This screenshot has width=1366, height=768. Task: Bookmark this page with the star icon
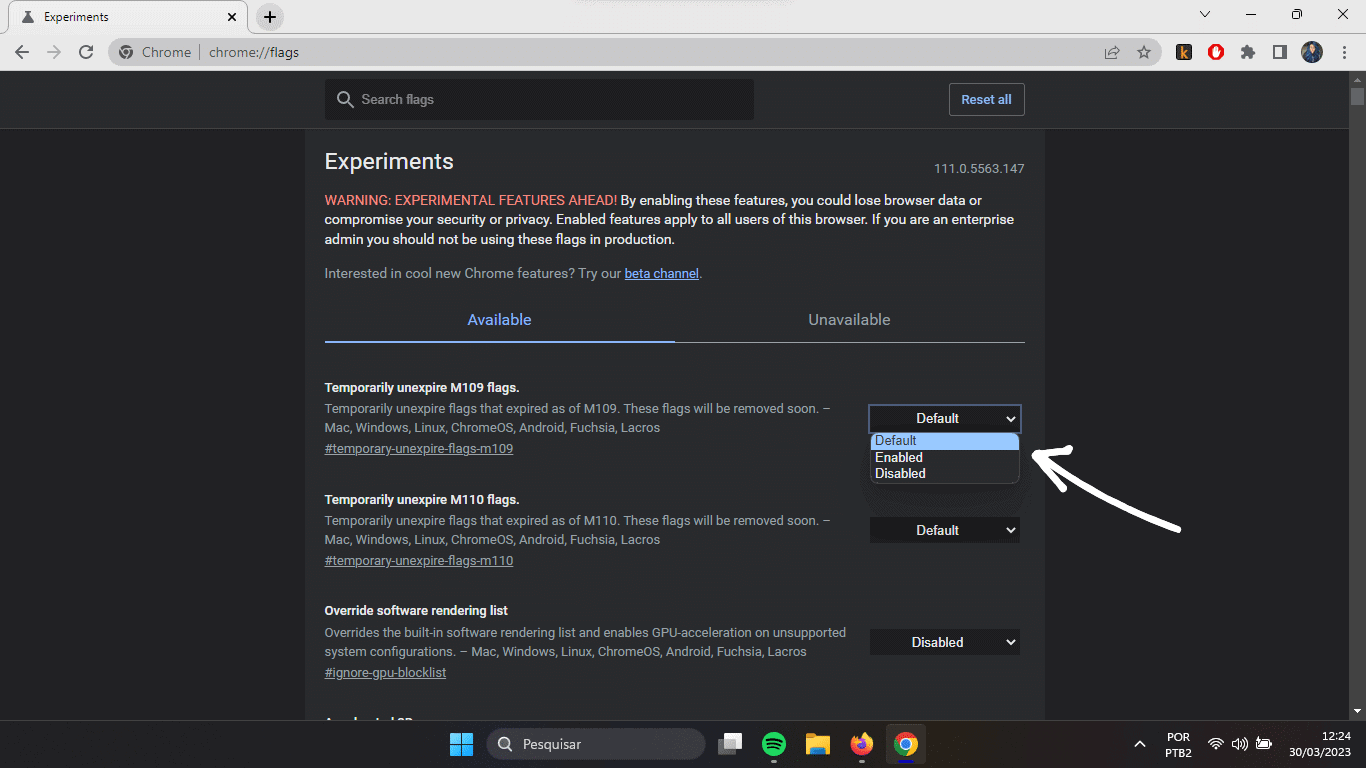(x=1144, y=52)
